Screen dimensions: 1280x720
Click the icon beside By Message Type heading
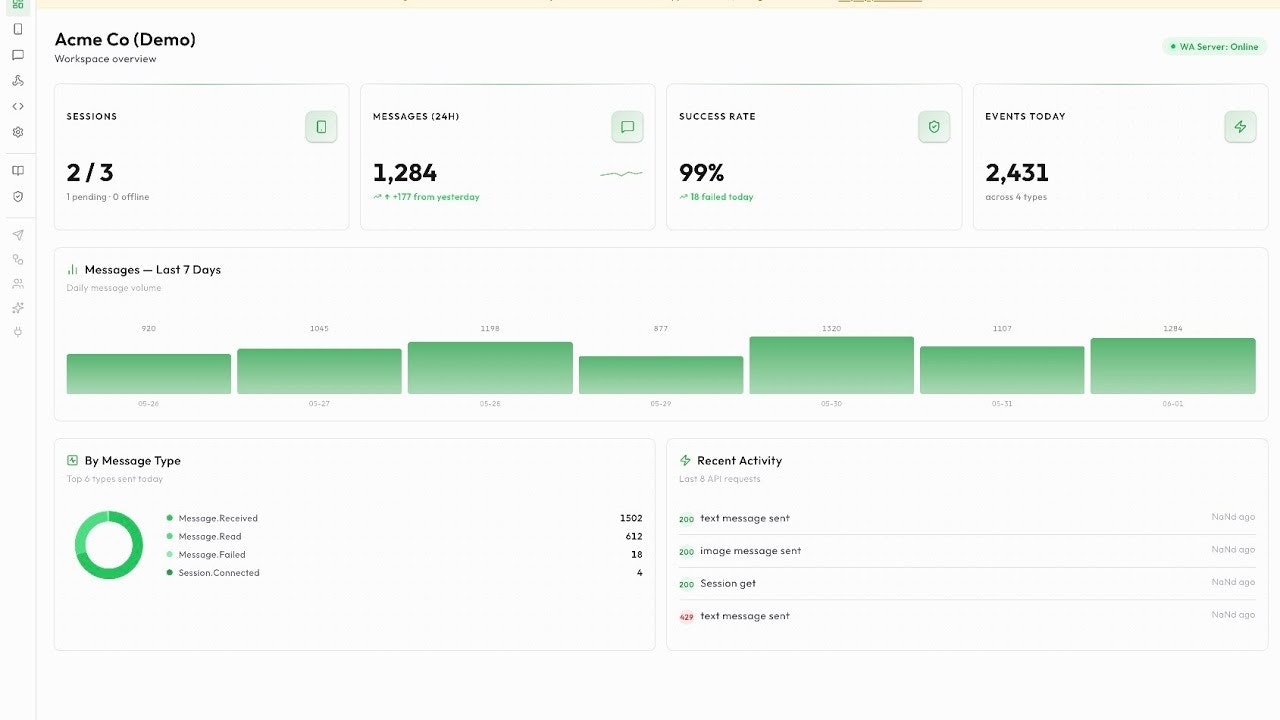tap(72, 461)
